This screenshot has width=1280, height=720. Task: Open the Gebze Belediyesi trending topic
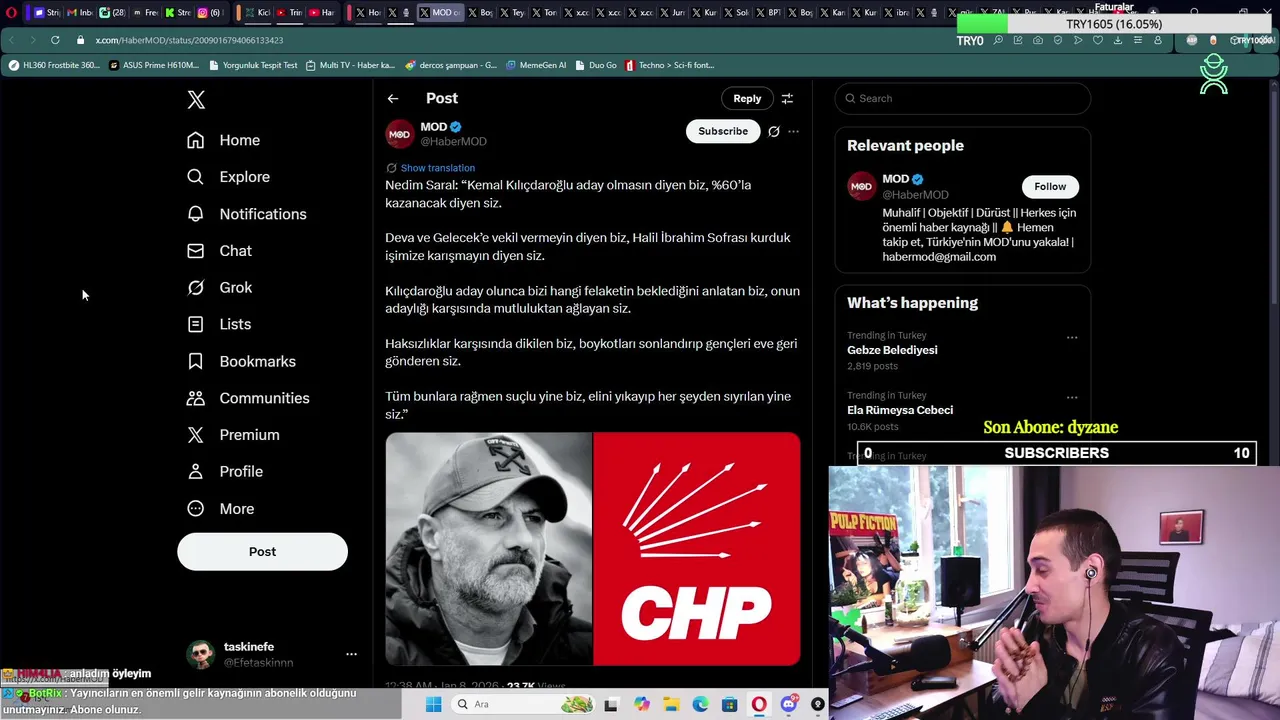pos(892,350)
